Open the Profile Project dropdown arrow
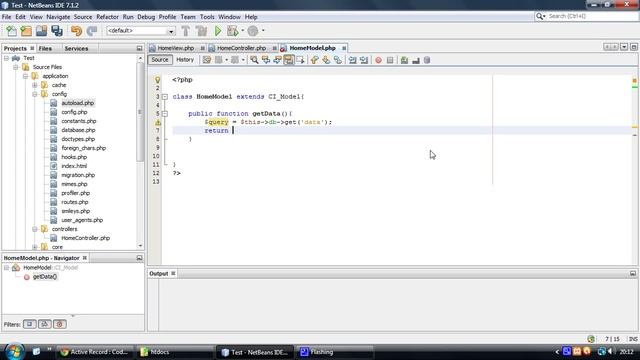Viewport: 640px width, 360px height. [263, 31]
